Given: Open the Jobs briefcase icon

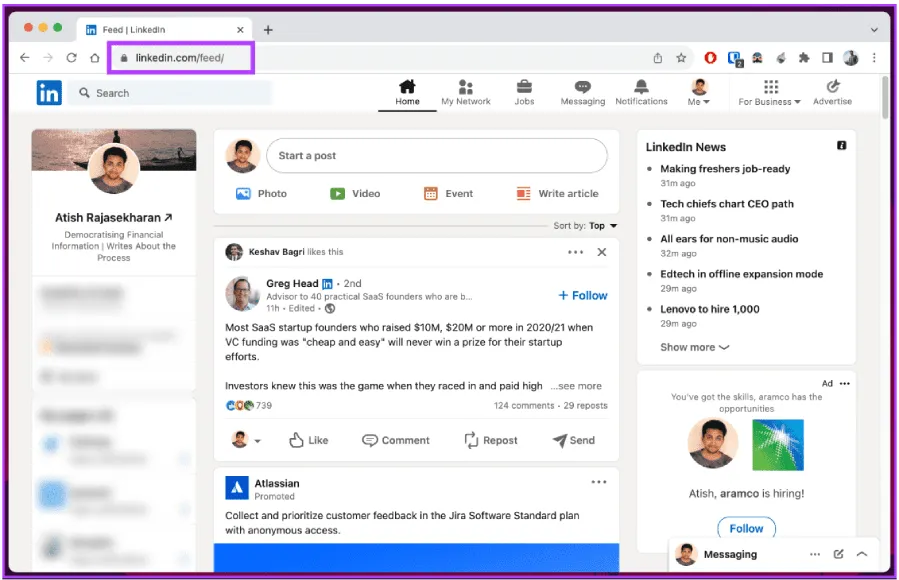Looking at the screenshot, I should coord(524,87).
